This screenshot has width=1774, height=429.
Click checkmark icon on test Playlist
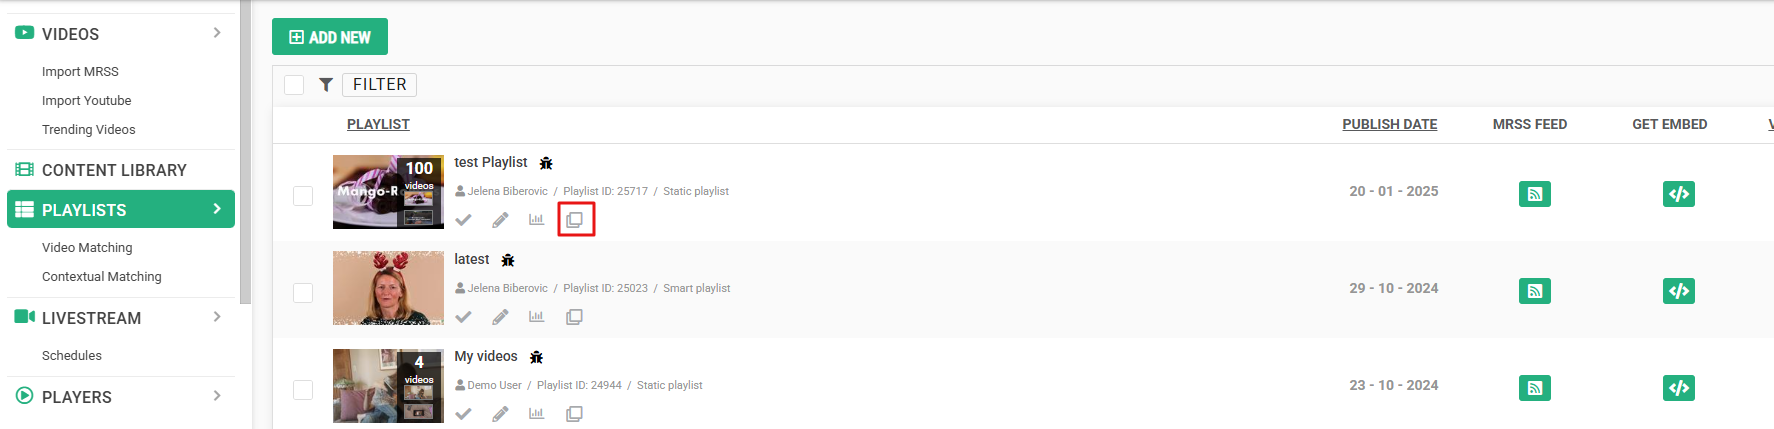(463, 220)
